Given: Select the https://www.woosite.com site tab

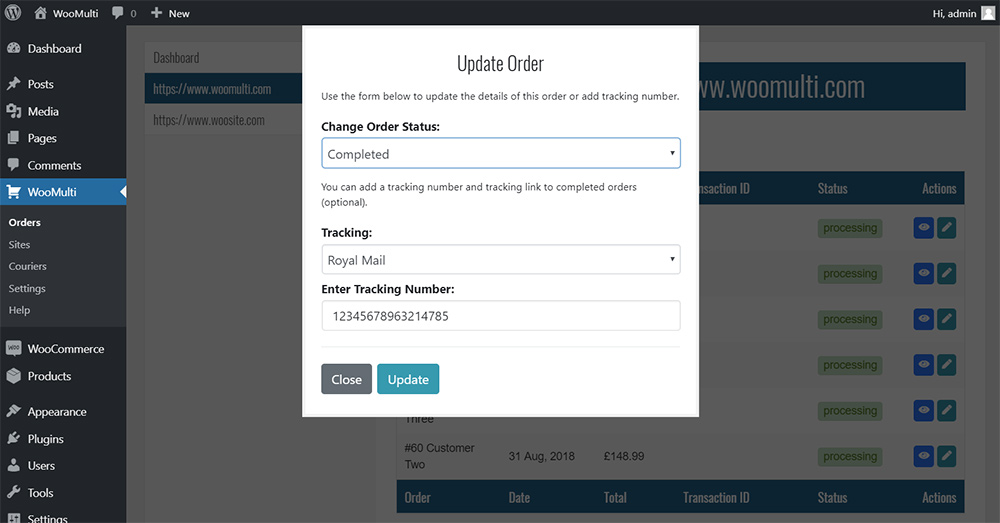Looking at the screenshot, I should (x=209, y=120).
